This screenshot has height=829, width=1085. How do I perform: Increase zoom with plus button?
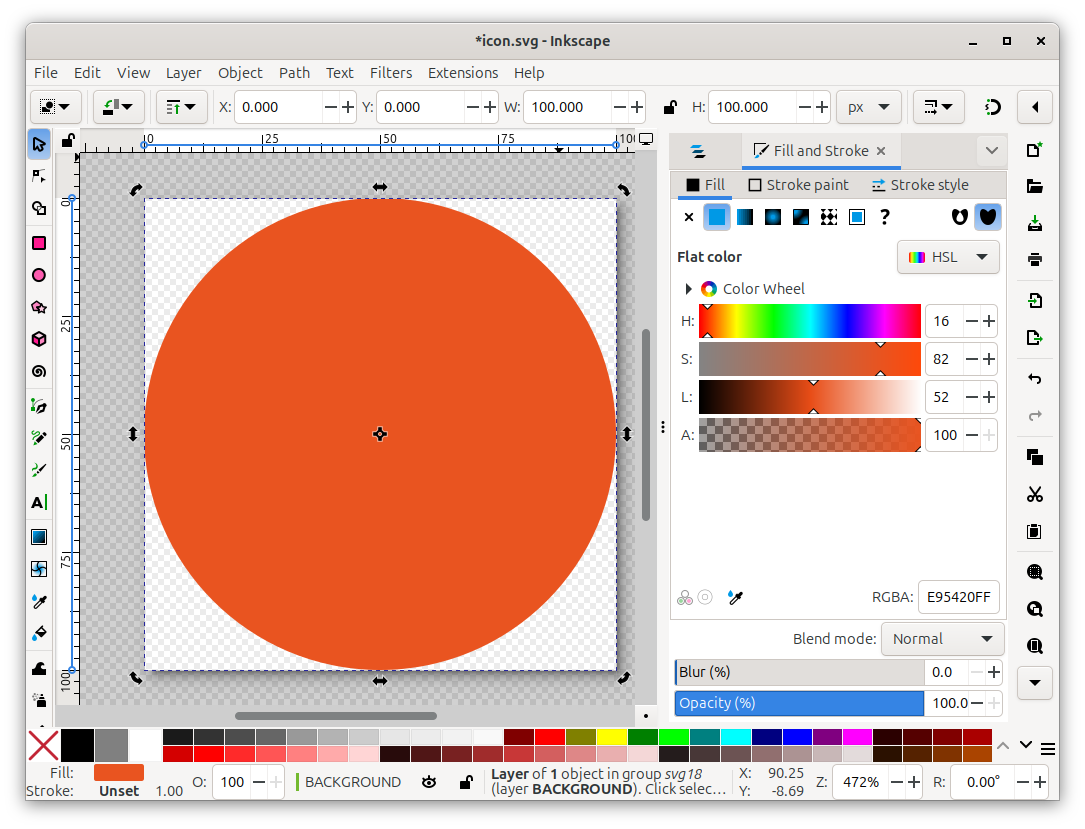coord(913,782)
